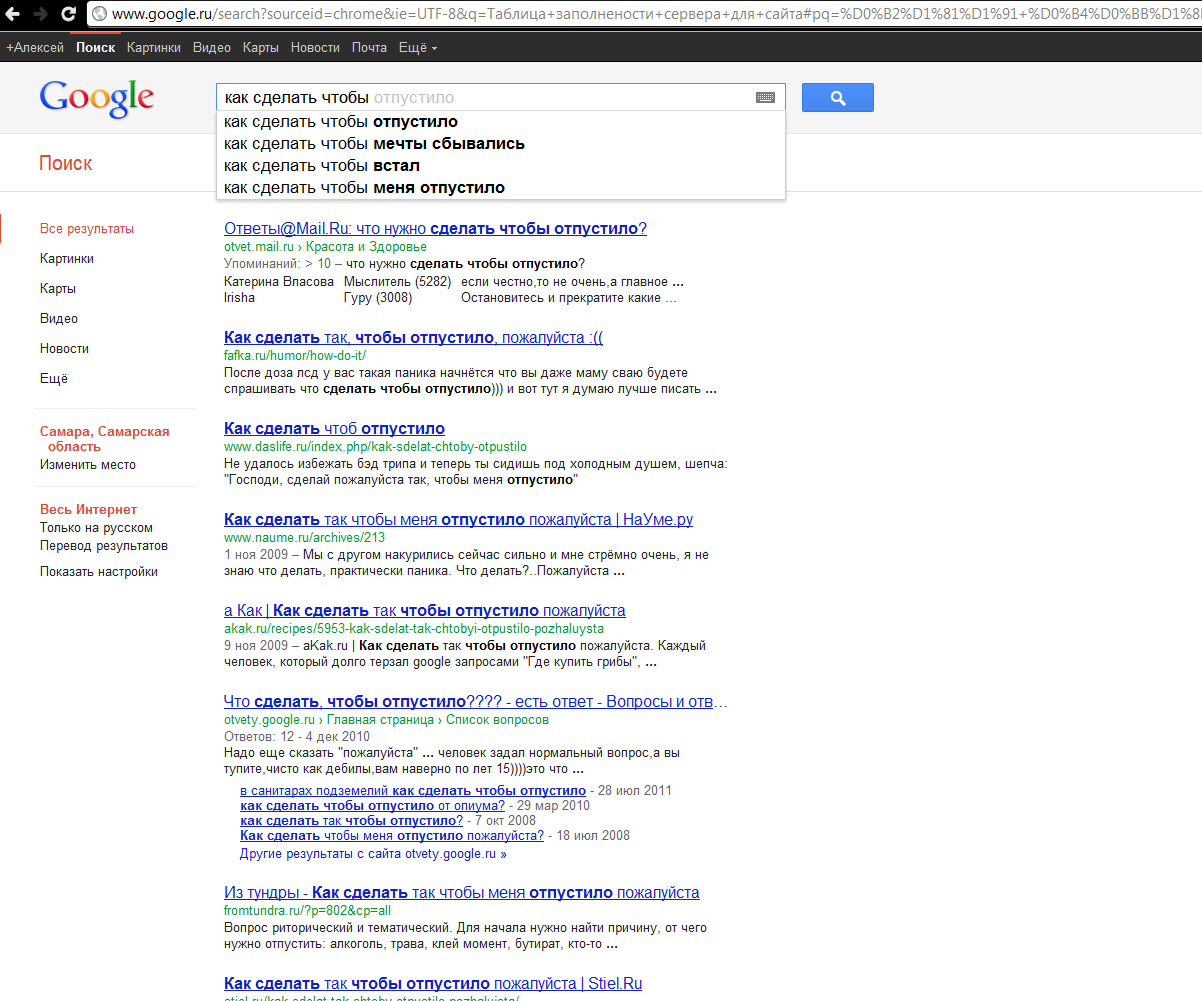This screenshot has width=1202, height=1001.
Task: Open Новости in the top black bar
Action: click(316, 48)
